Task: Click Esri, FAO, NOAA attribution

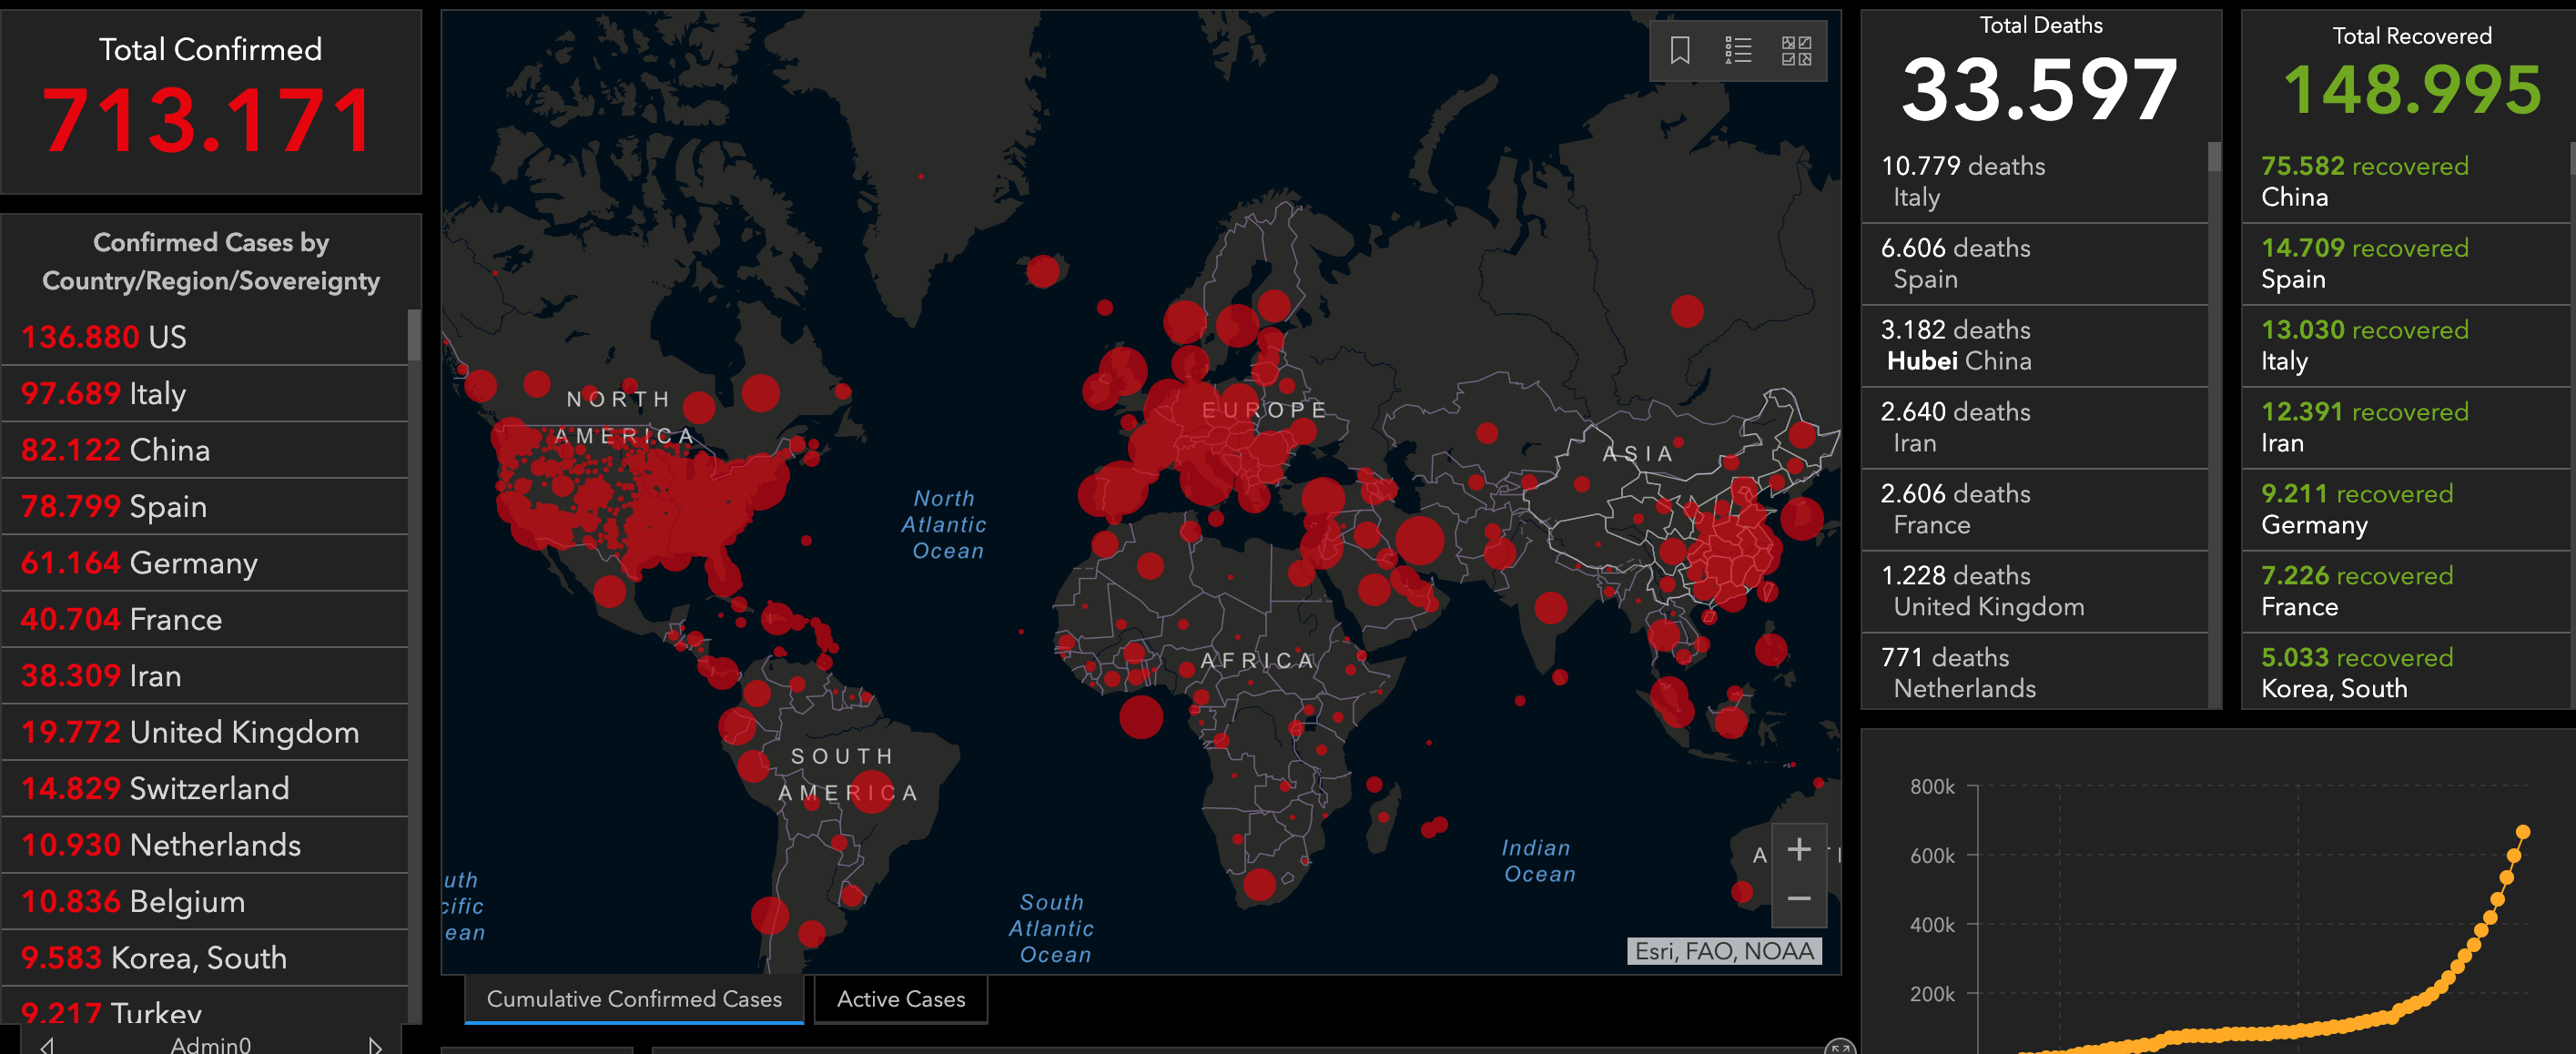Action: [x=1723, y=951]
